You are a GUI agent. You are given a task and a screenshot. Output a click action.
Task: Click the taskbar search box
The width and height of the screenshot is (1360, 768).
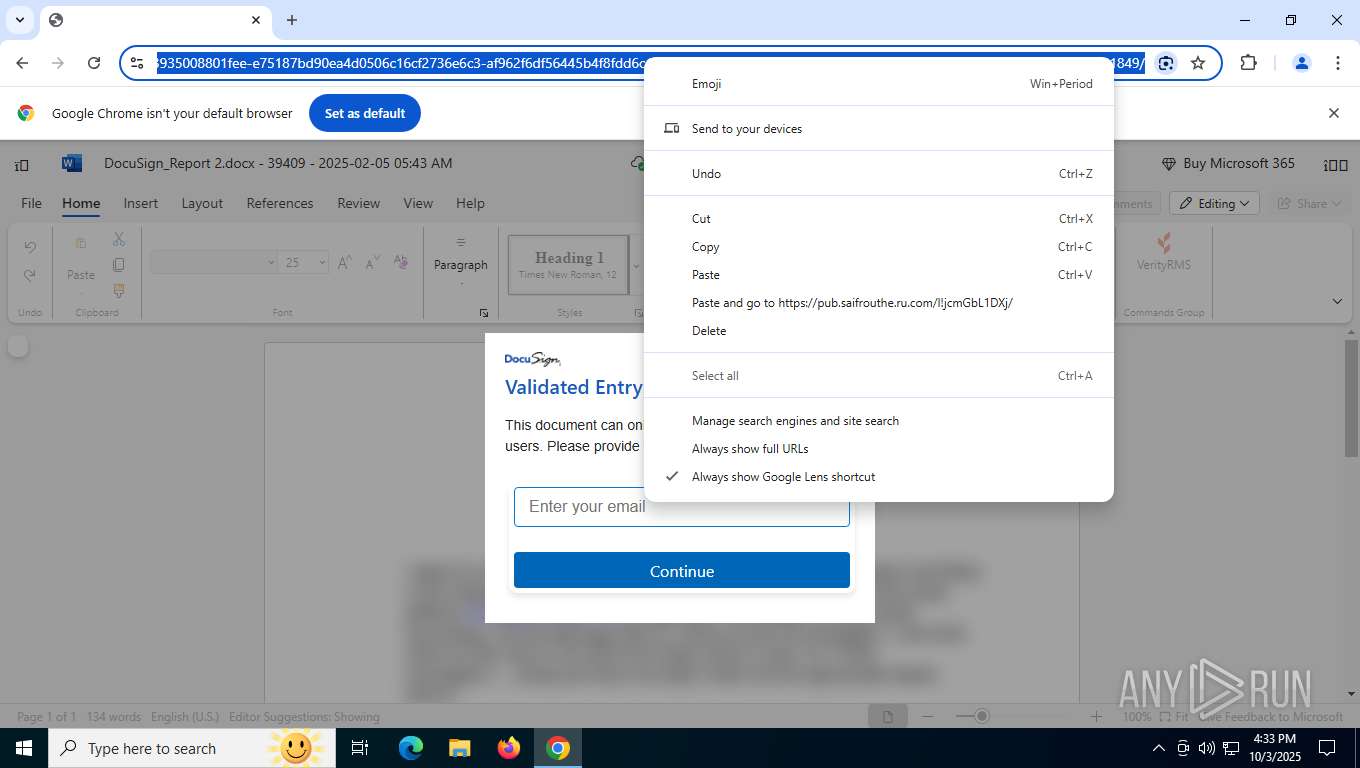click(x=190, y=748)
